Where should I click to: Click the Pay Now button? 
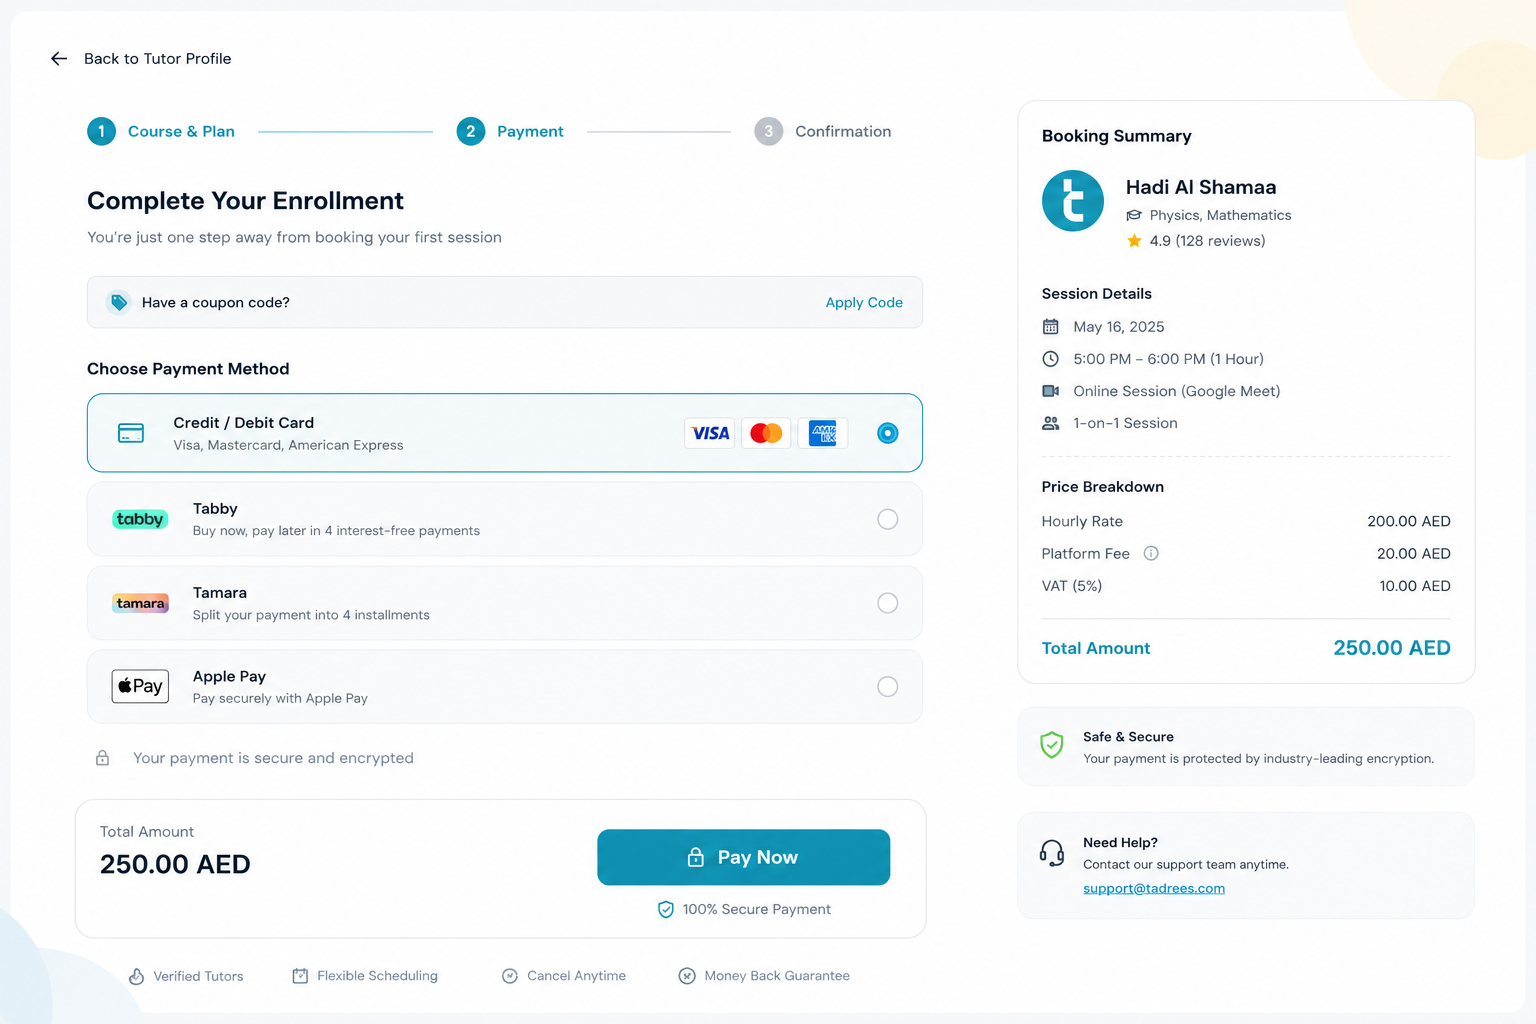(744, 857)
